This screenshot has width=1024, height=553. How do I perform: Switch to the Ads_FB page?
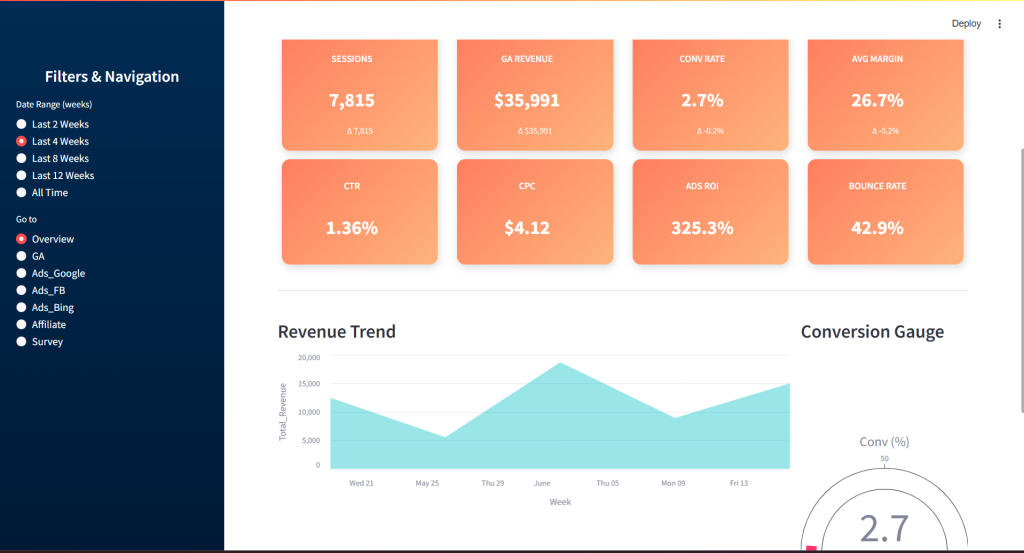pos(22,291)
